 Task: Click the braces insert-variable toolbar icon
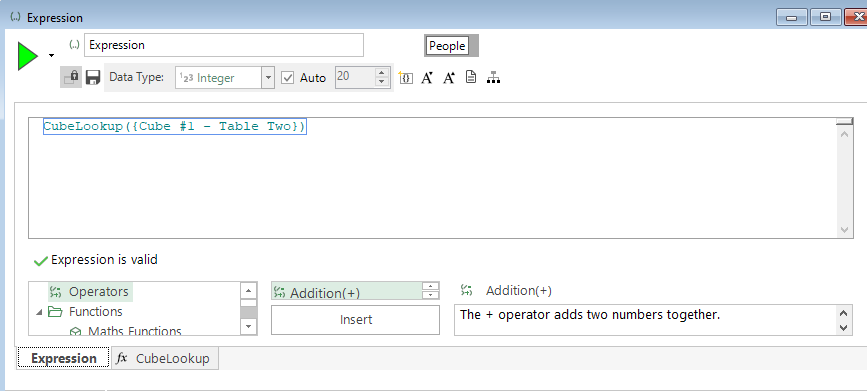[x=406, y=78]
